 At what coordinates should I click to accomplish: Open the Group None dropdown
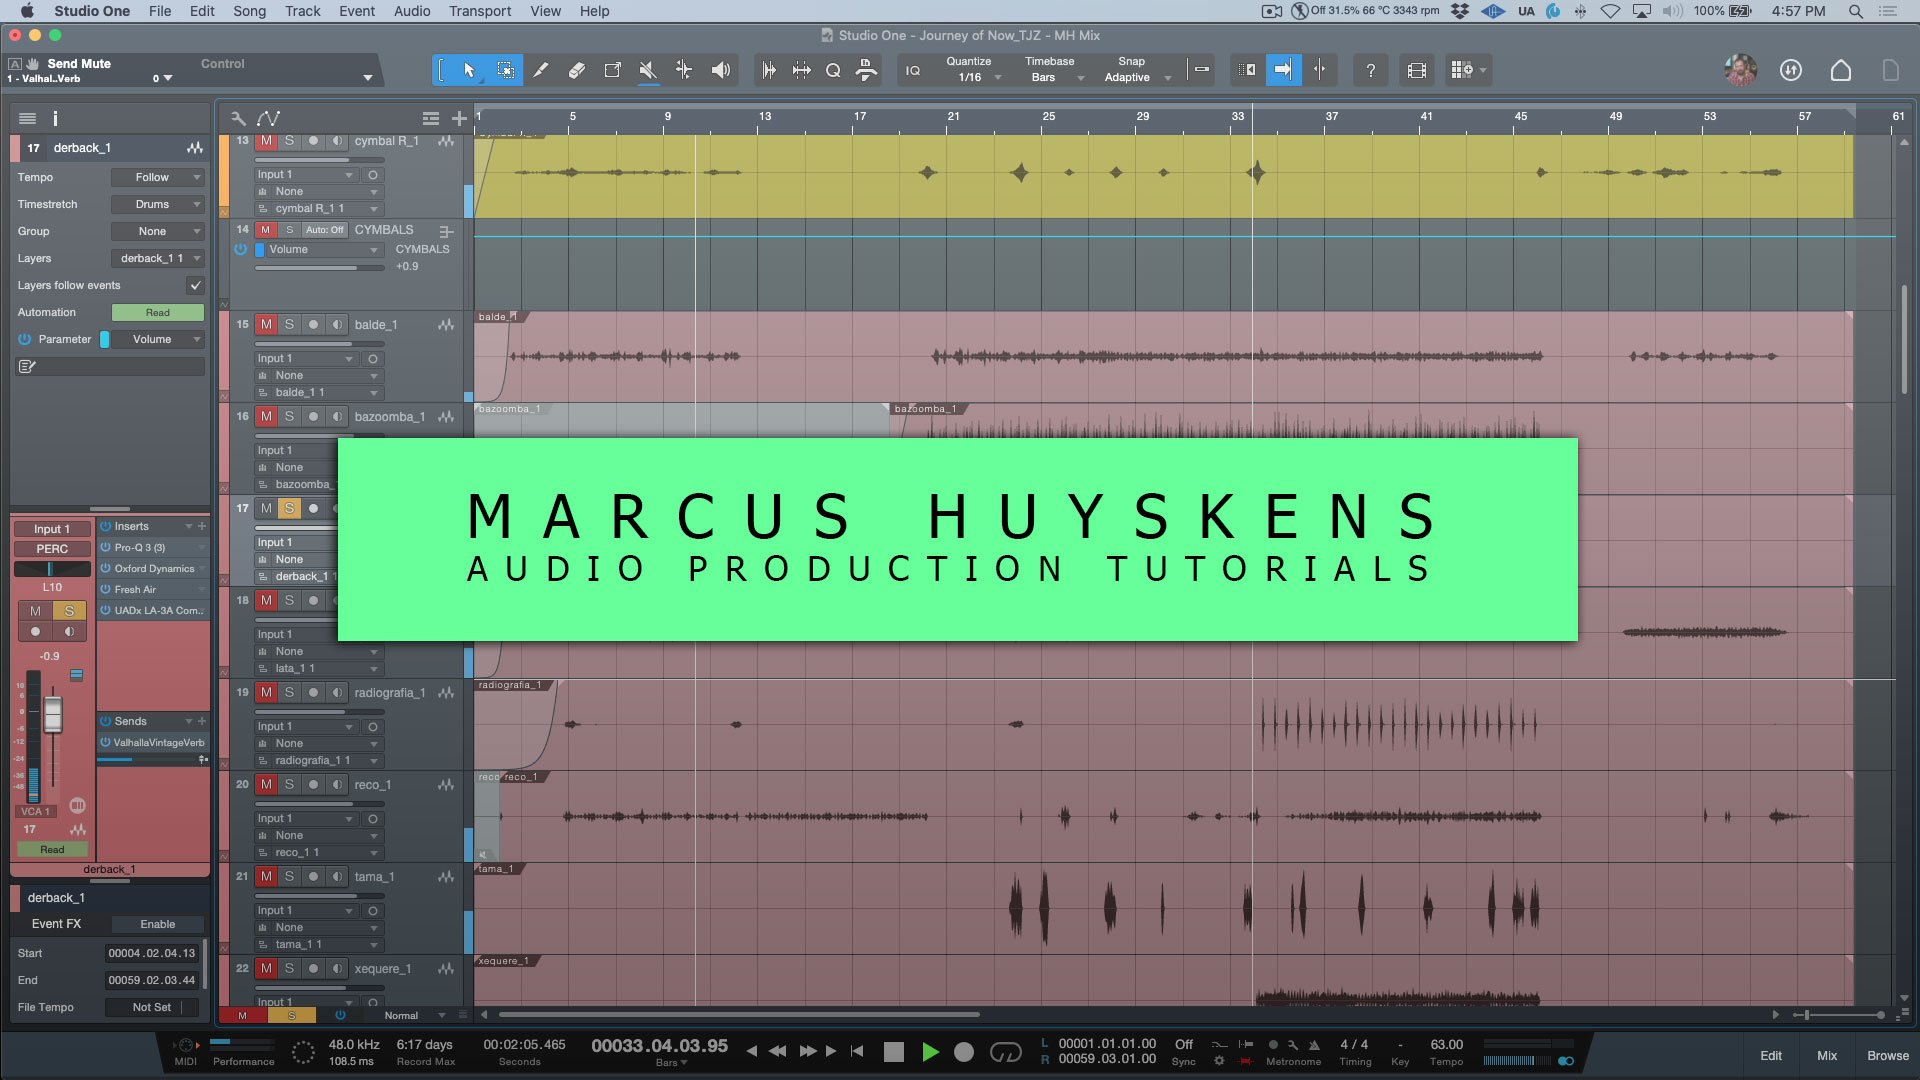click(x=157, y=231)
